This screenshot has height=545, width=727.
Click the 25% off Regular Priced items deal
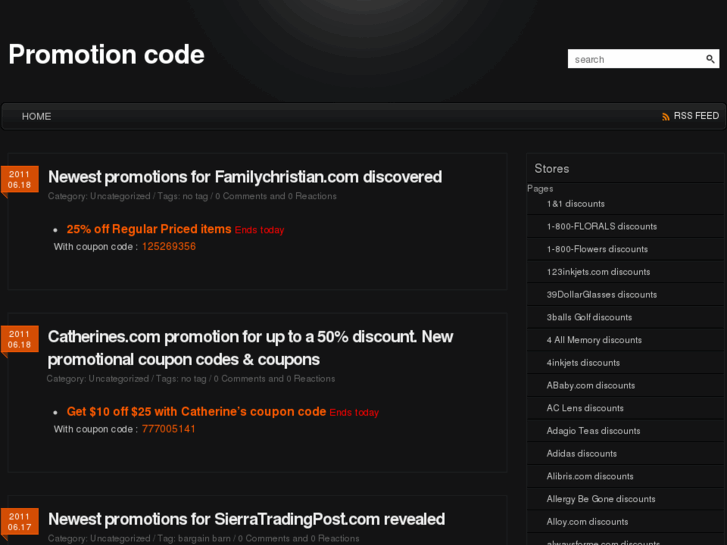pyautogui.click(x=149, y=229)
